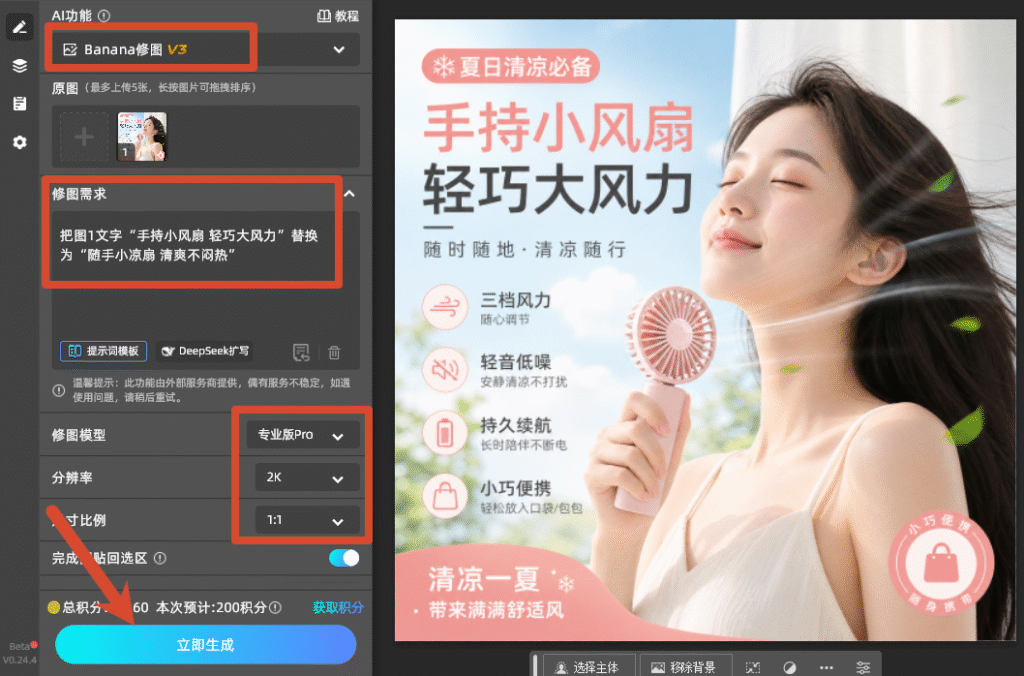Open the Banana修图 V3 function dropdown
Viewport: 1024px width, 676px height.
pos(206,49)
